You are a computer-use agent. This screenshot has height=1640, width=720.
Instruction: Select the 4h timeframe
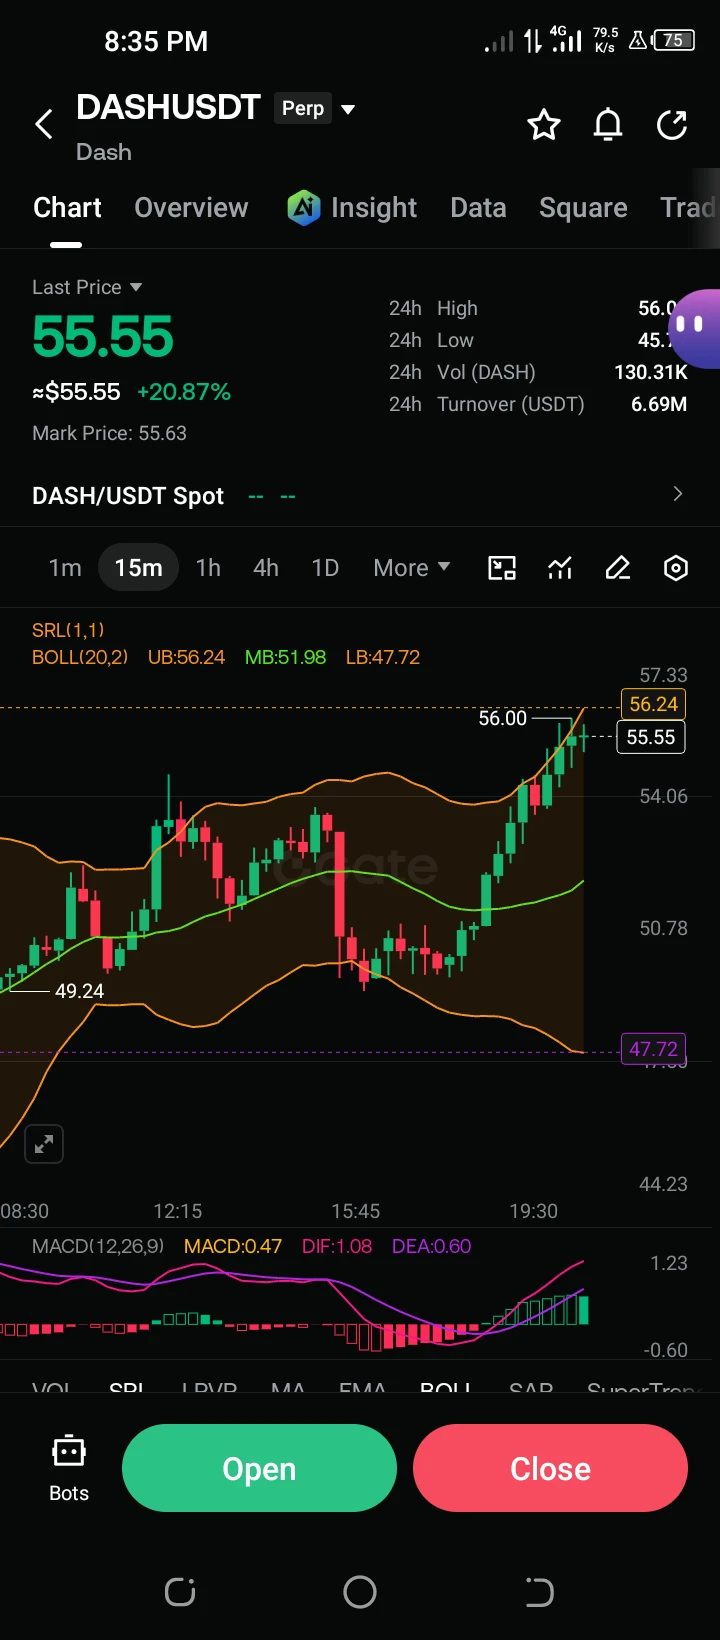[x=266, y=568]
